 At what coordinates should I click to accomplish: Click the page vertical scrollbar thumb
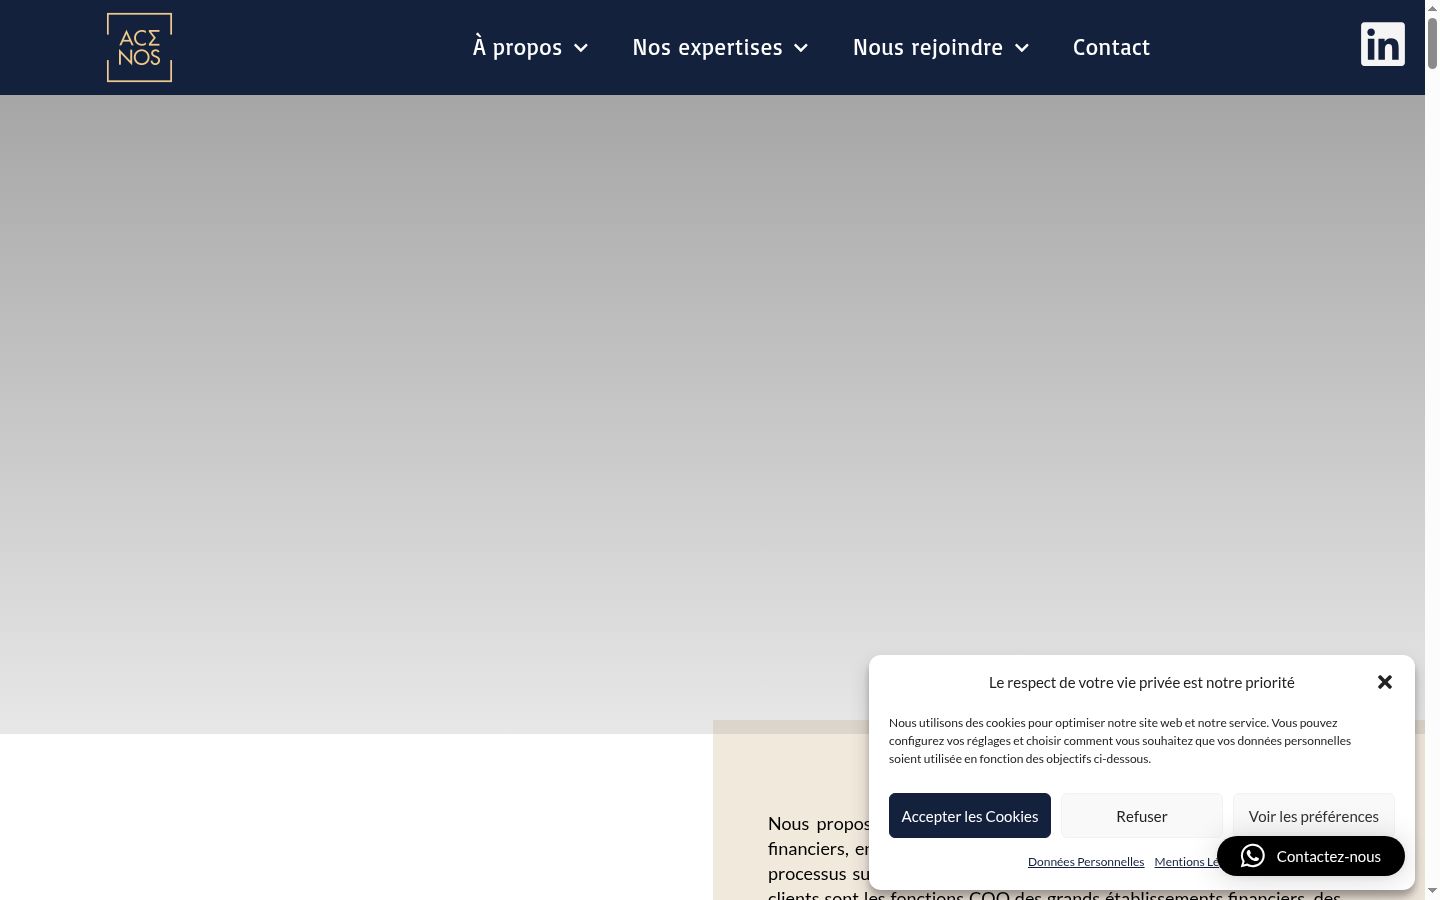pyautogui.click(x=1432, y=42)
